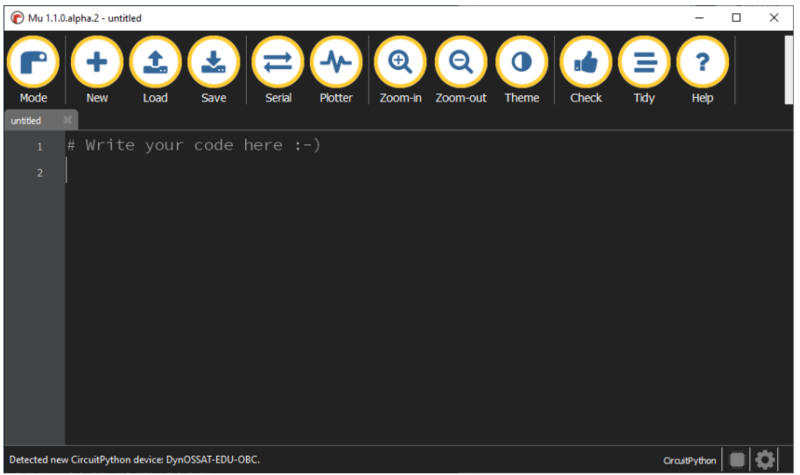The height and width of the screenshot is (475, 800).
Task: Click the device chip status icon
Action: click(x=737, y=460)
